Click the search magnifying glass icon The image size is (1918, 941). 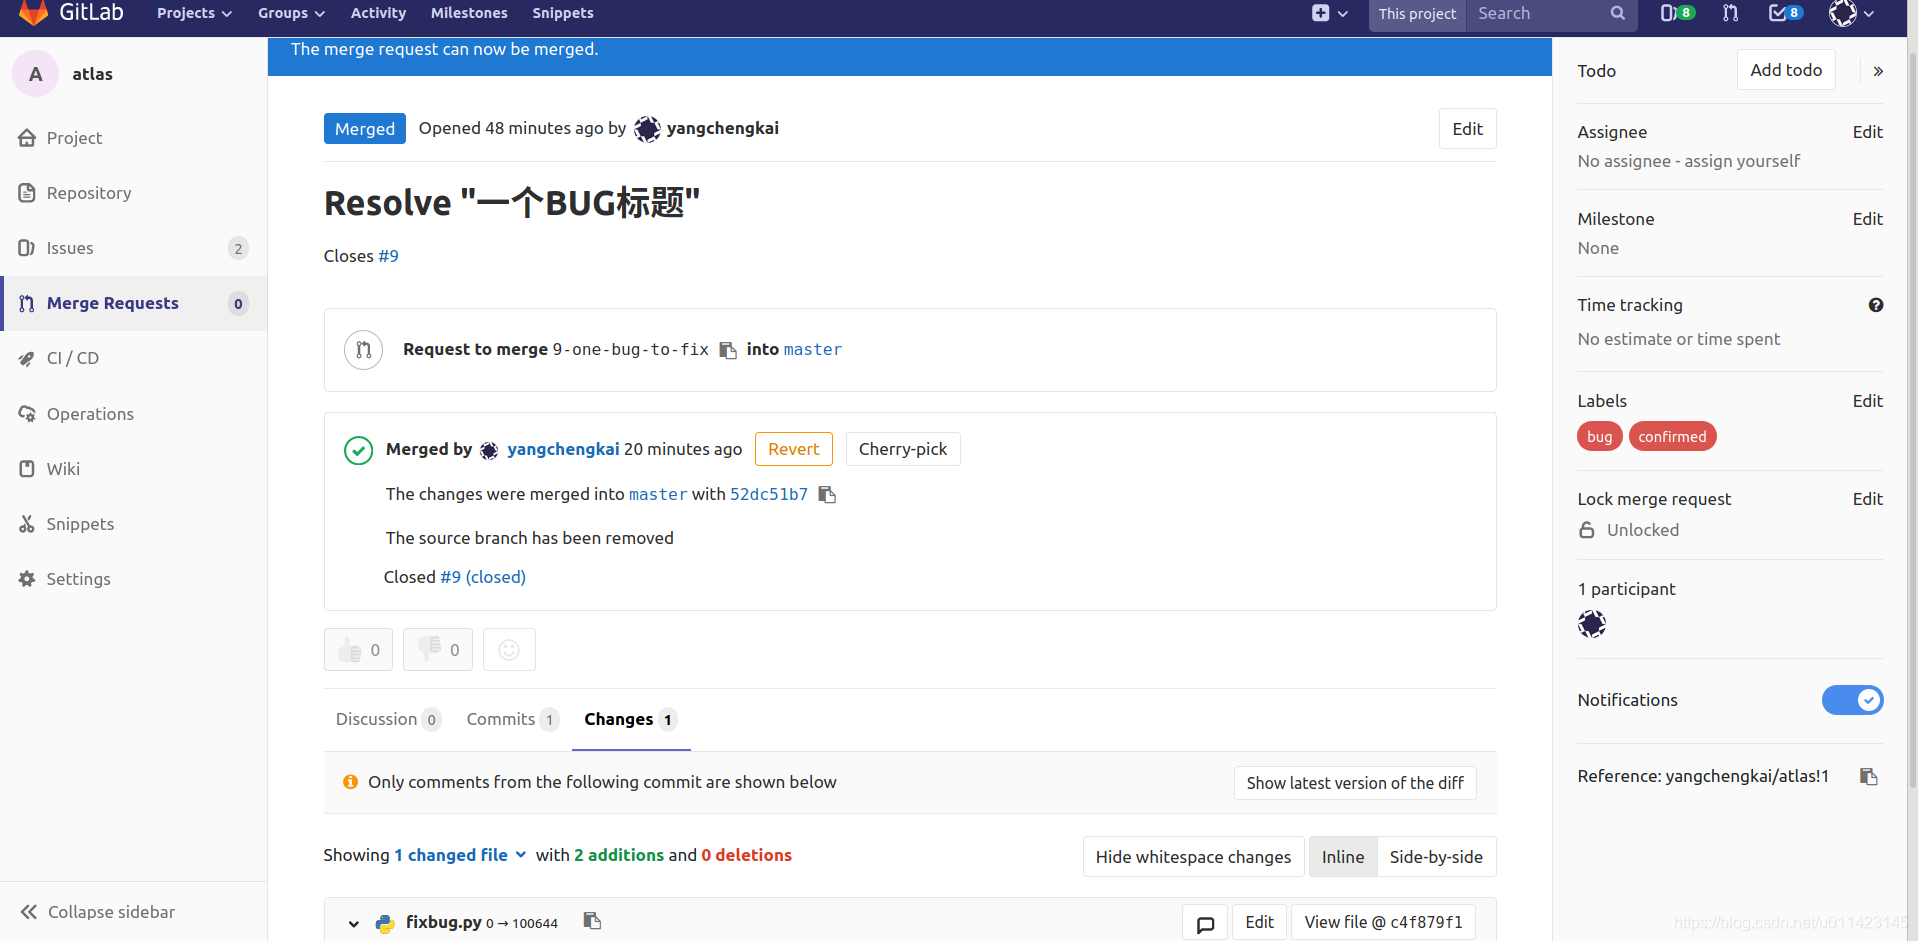click(1617, 13)
